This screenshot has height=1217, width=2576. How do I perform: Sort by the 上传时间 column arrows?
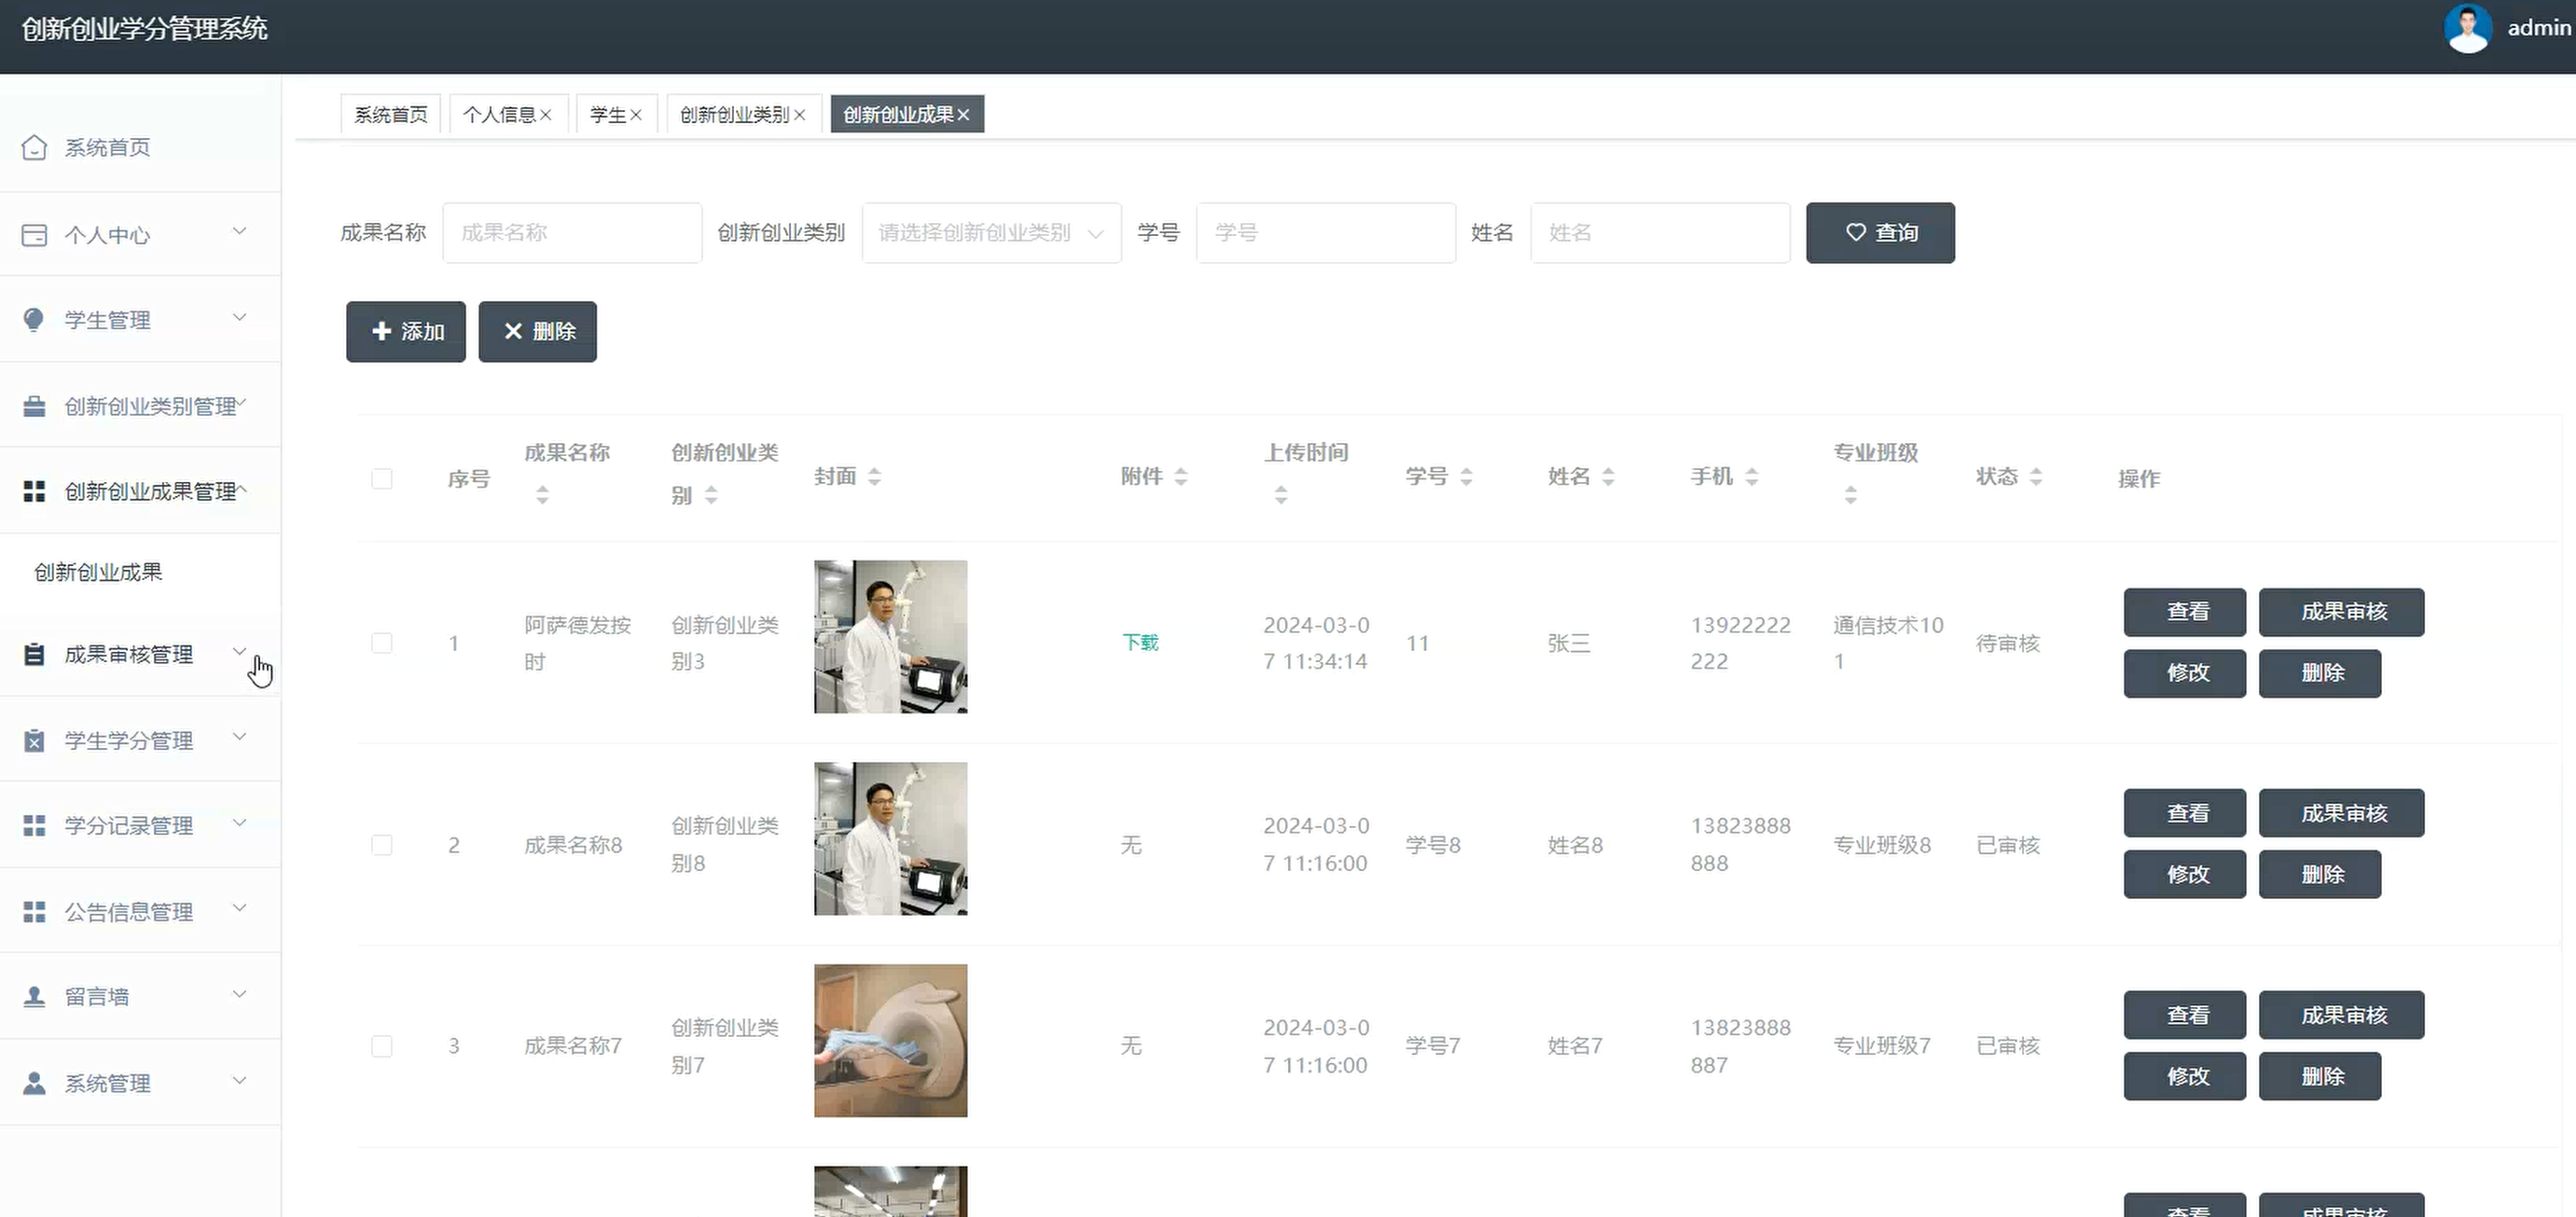1281,494
